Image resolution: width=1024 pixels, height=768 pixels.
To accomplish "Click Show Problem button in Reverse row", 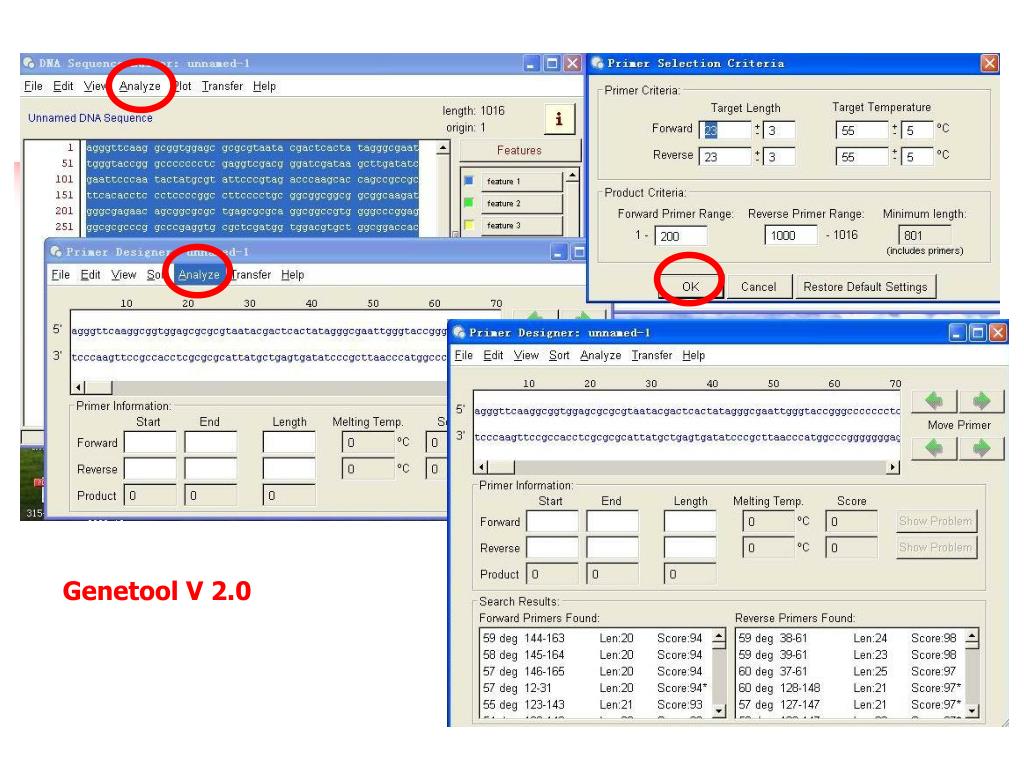I will point(936,547).
